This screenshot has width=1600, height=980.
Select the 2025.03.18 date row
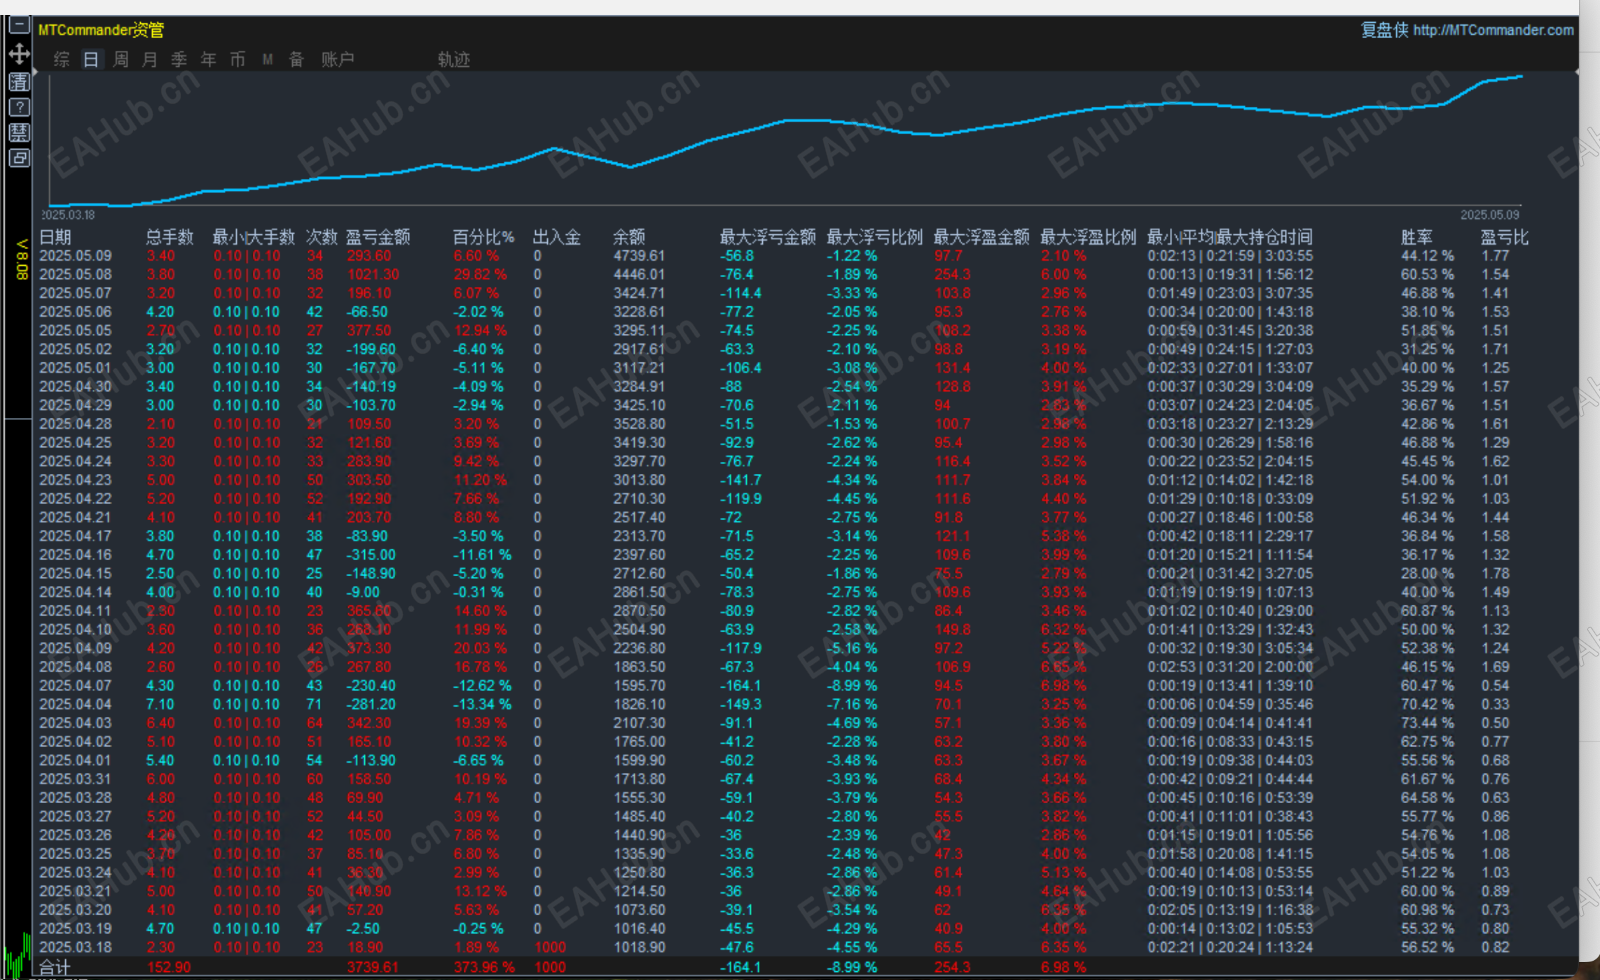pyautogui.click(x=76, y=947)
